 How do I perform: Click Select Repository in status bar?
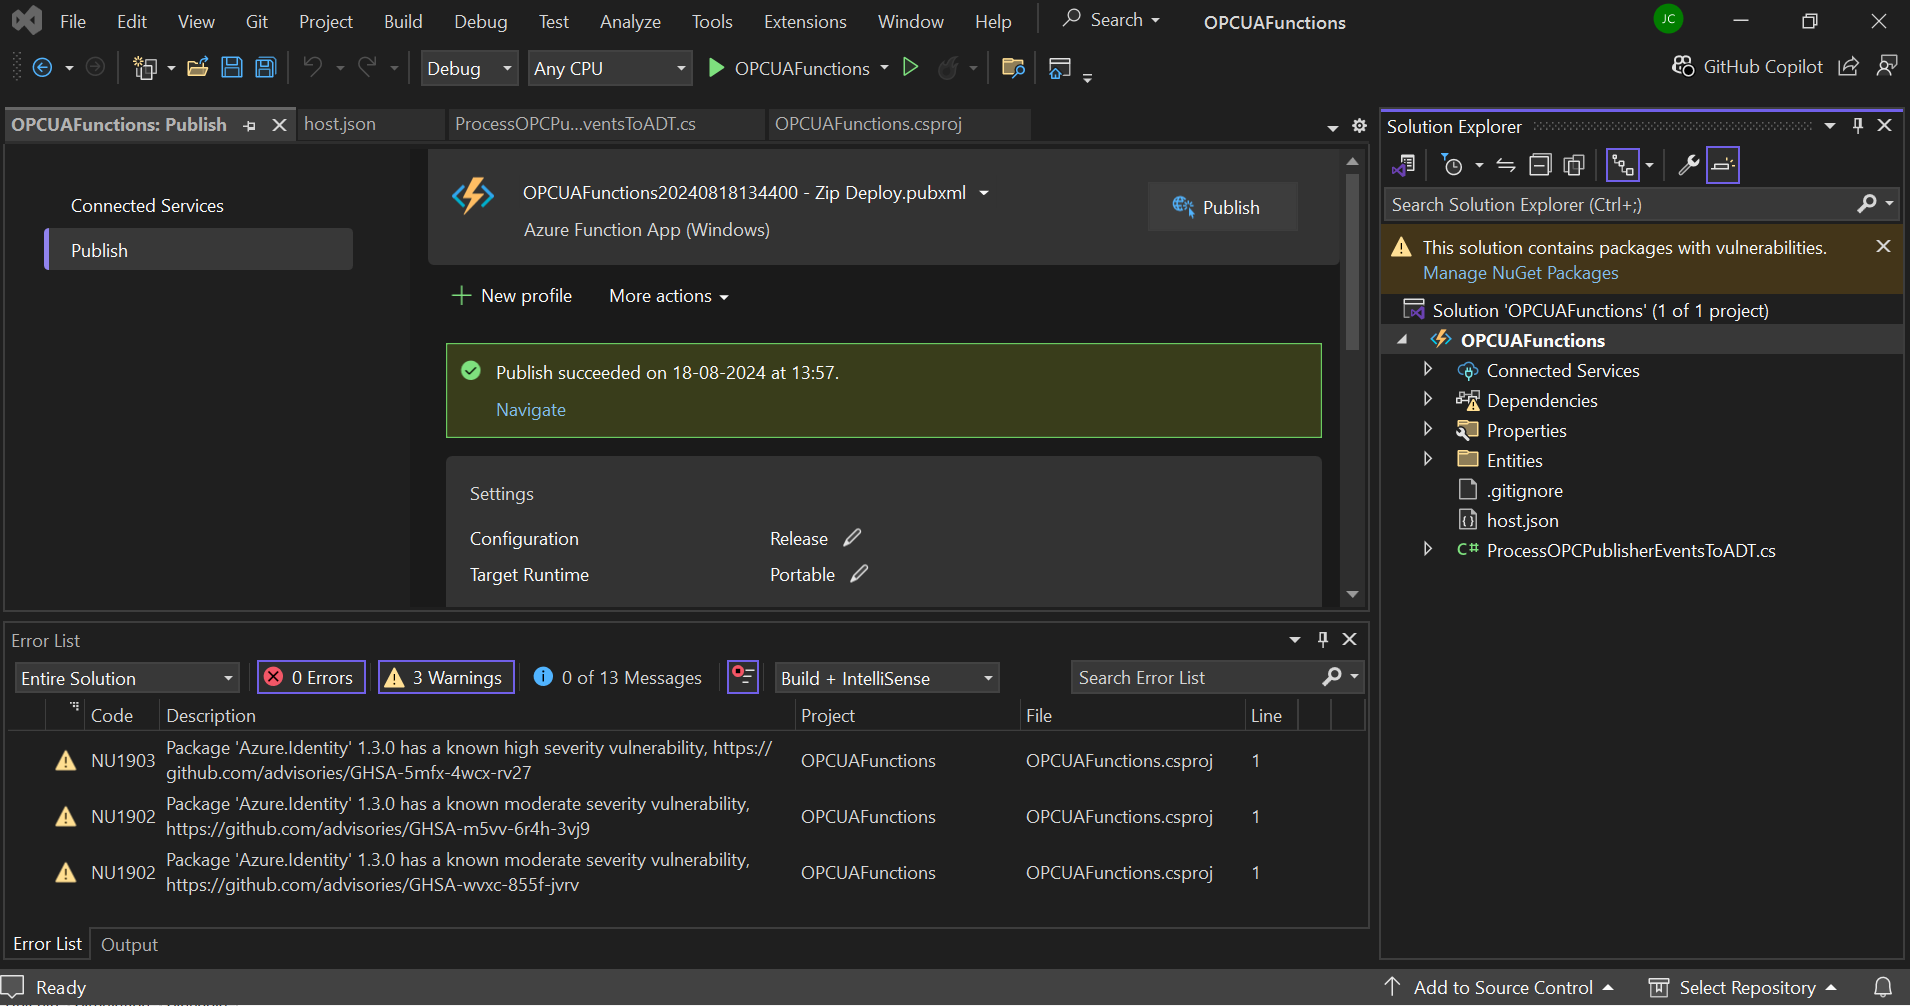pos(1743,987)
